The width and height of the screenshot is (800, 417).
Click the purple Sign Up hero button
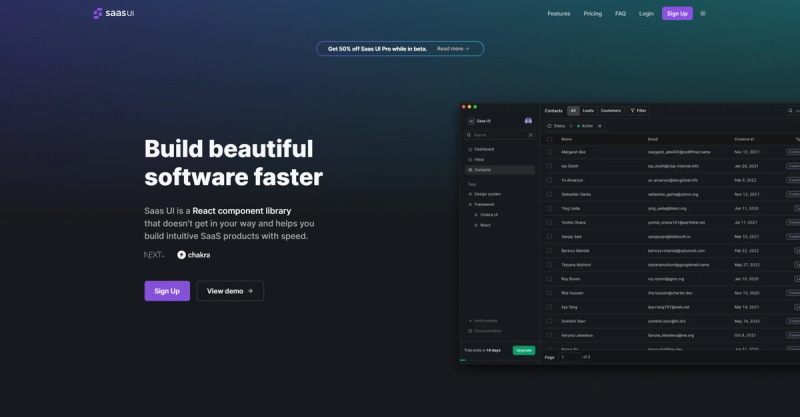point(167,291)
